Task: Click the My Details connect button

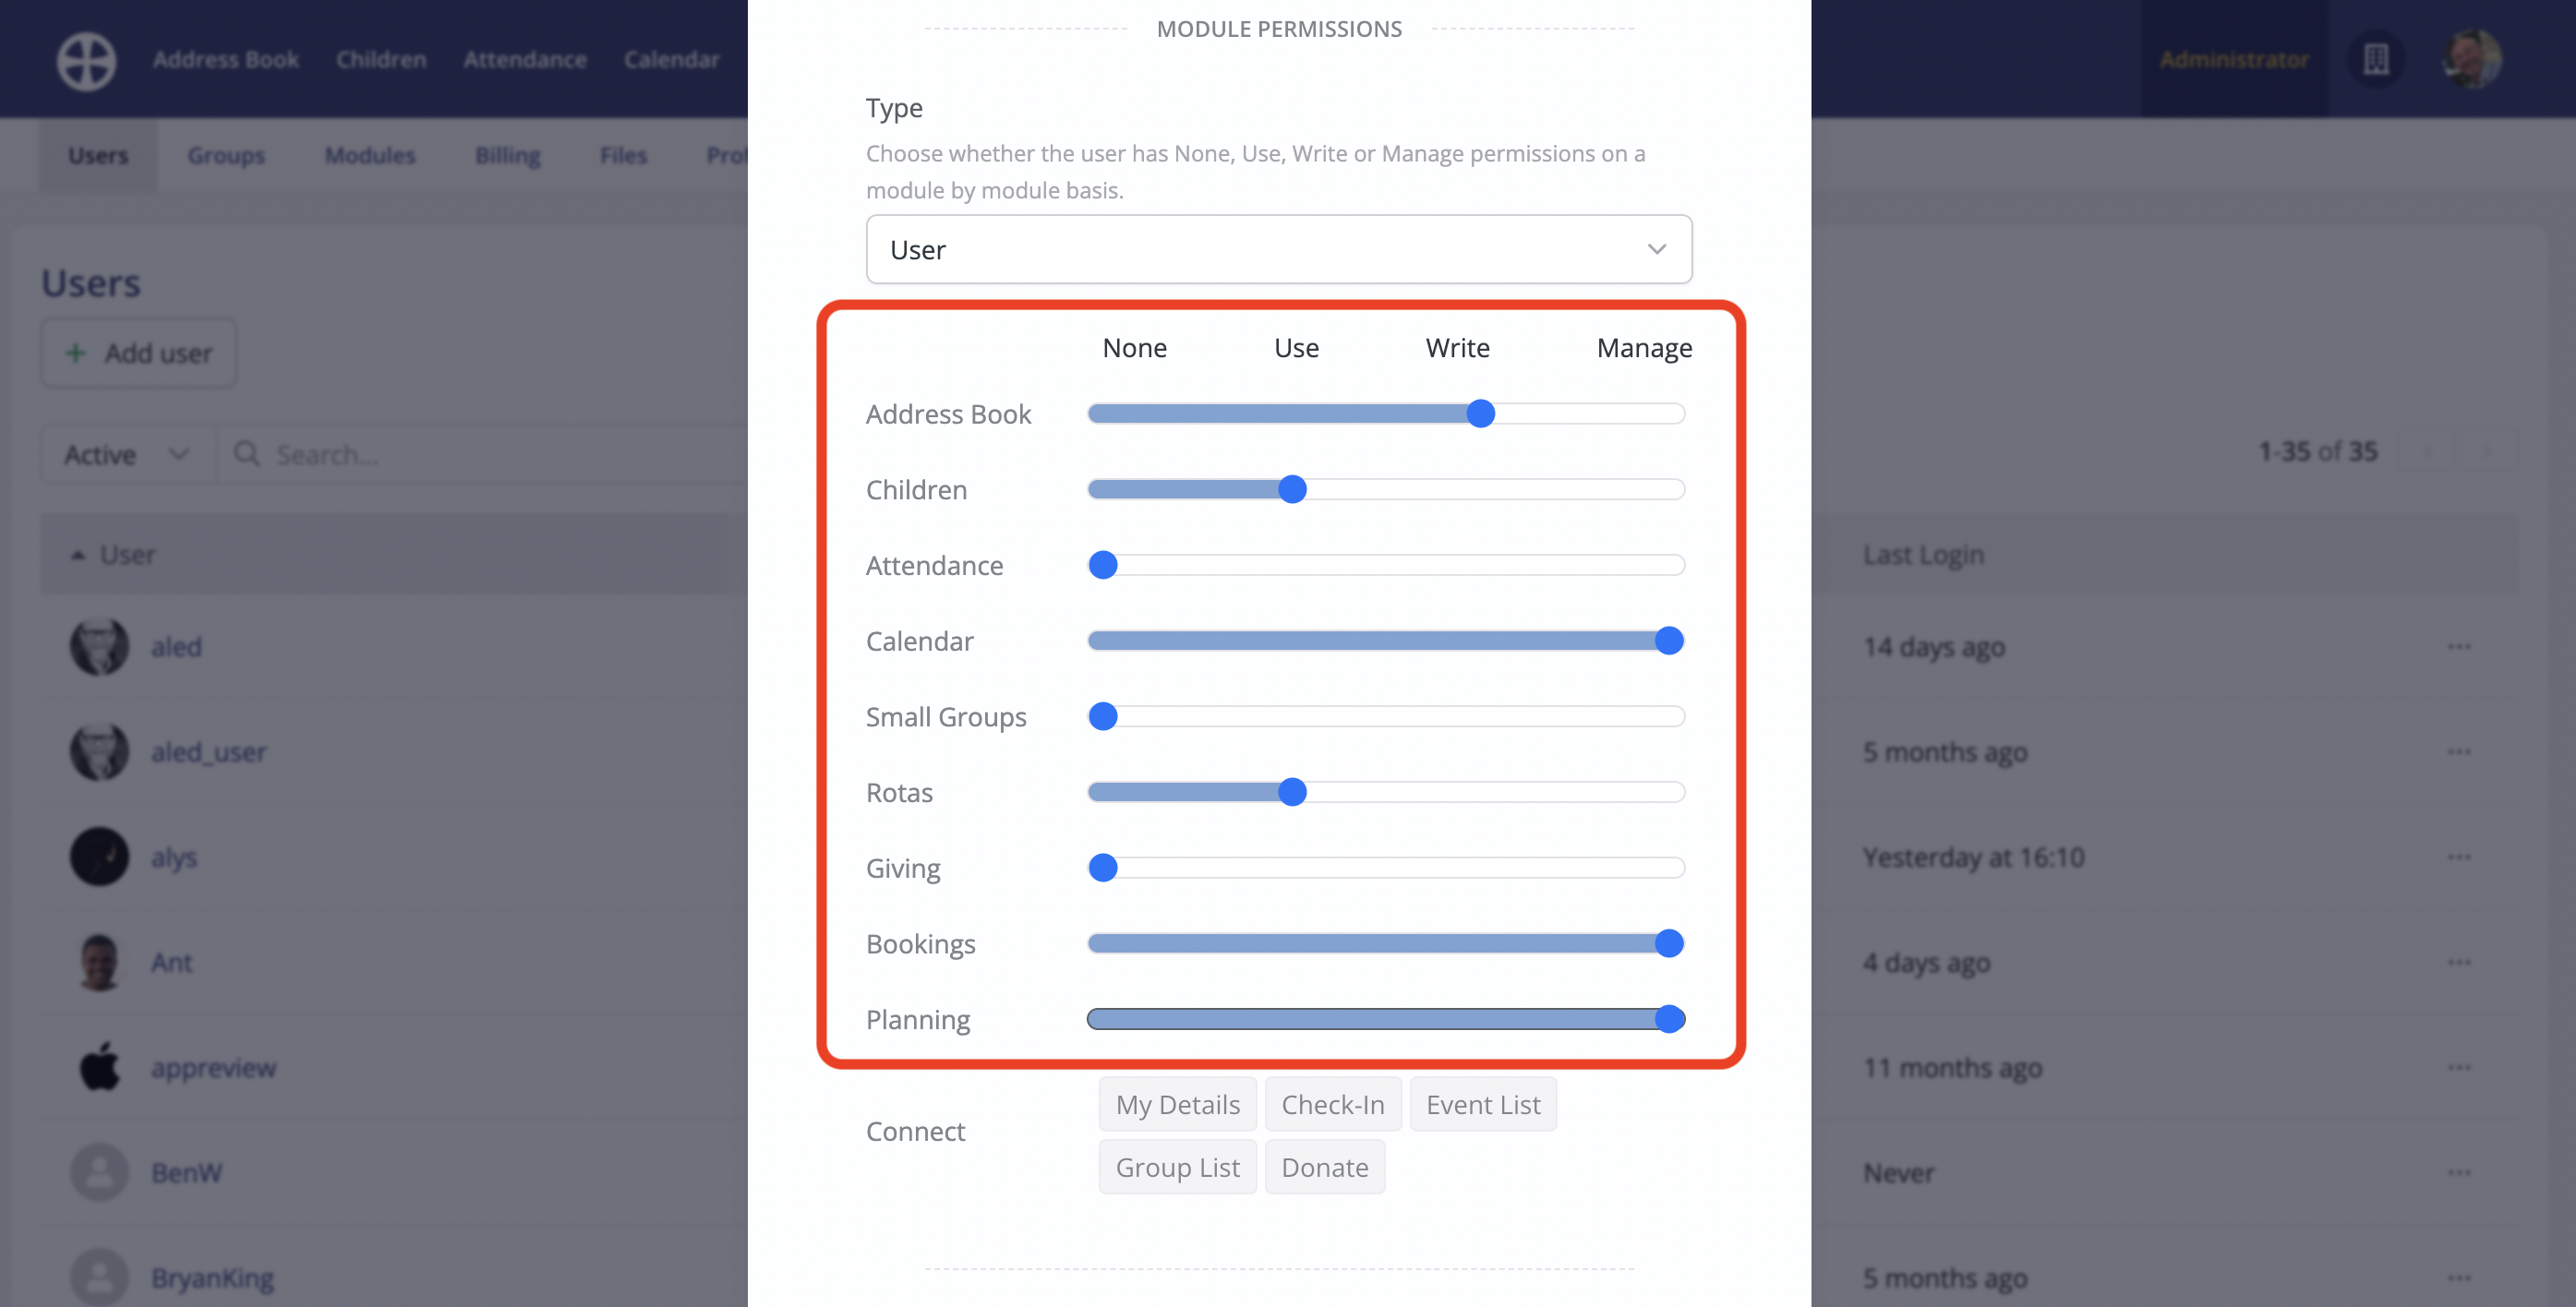Action: (1177, 1104)
